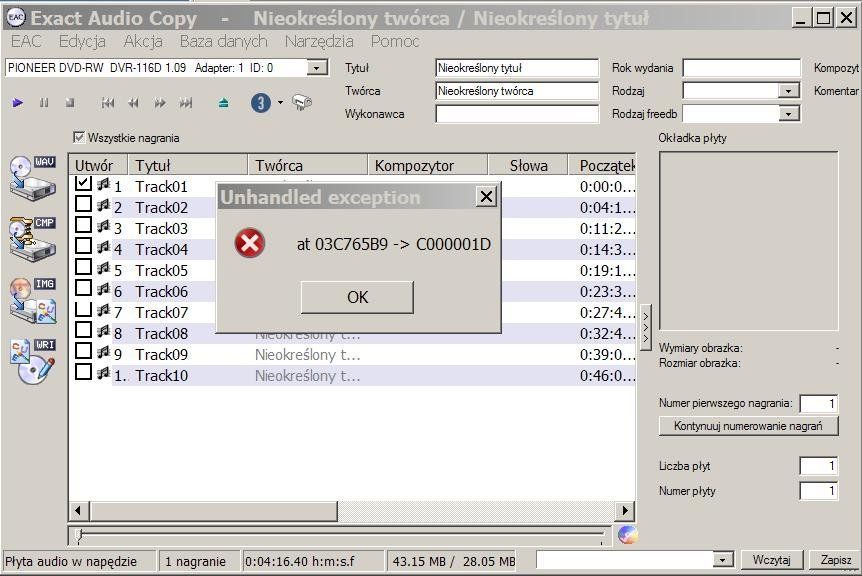862x576 pixels.
Task: Click the CD icon beside the position slider
Action: 627,534
